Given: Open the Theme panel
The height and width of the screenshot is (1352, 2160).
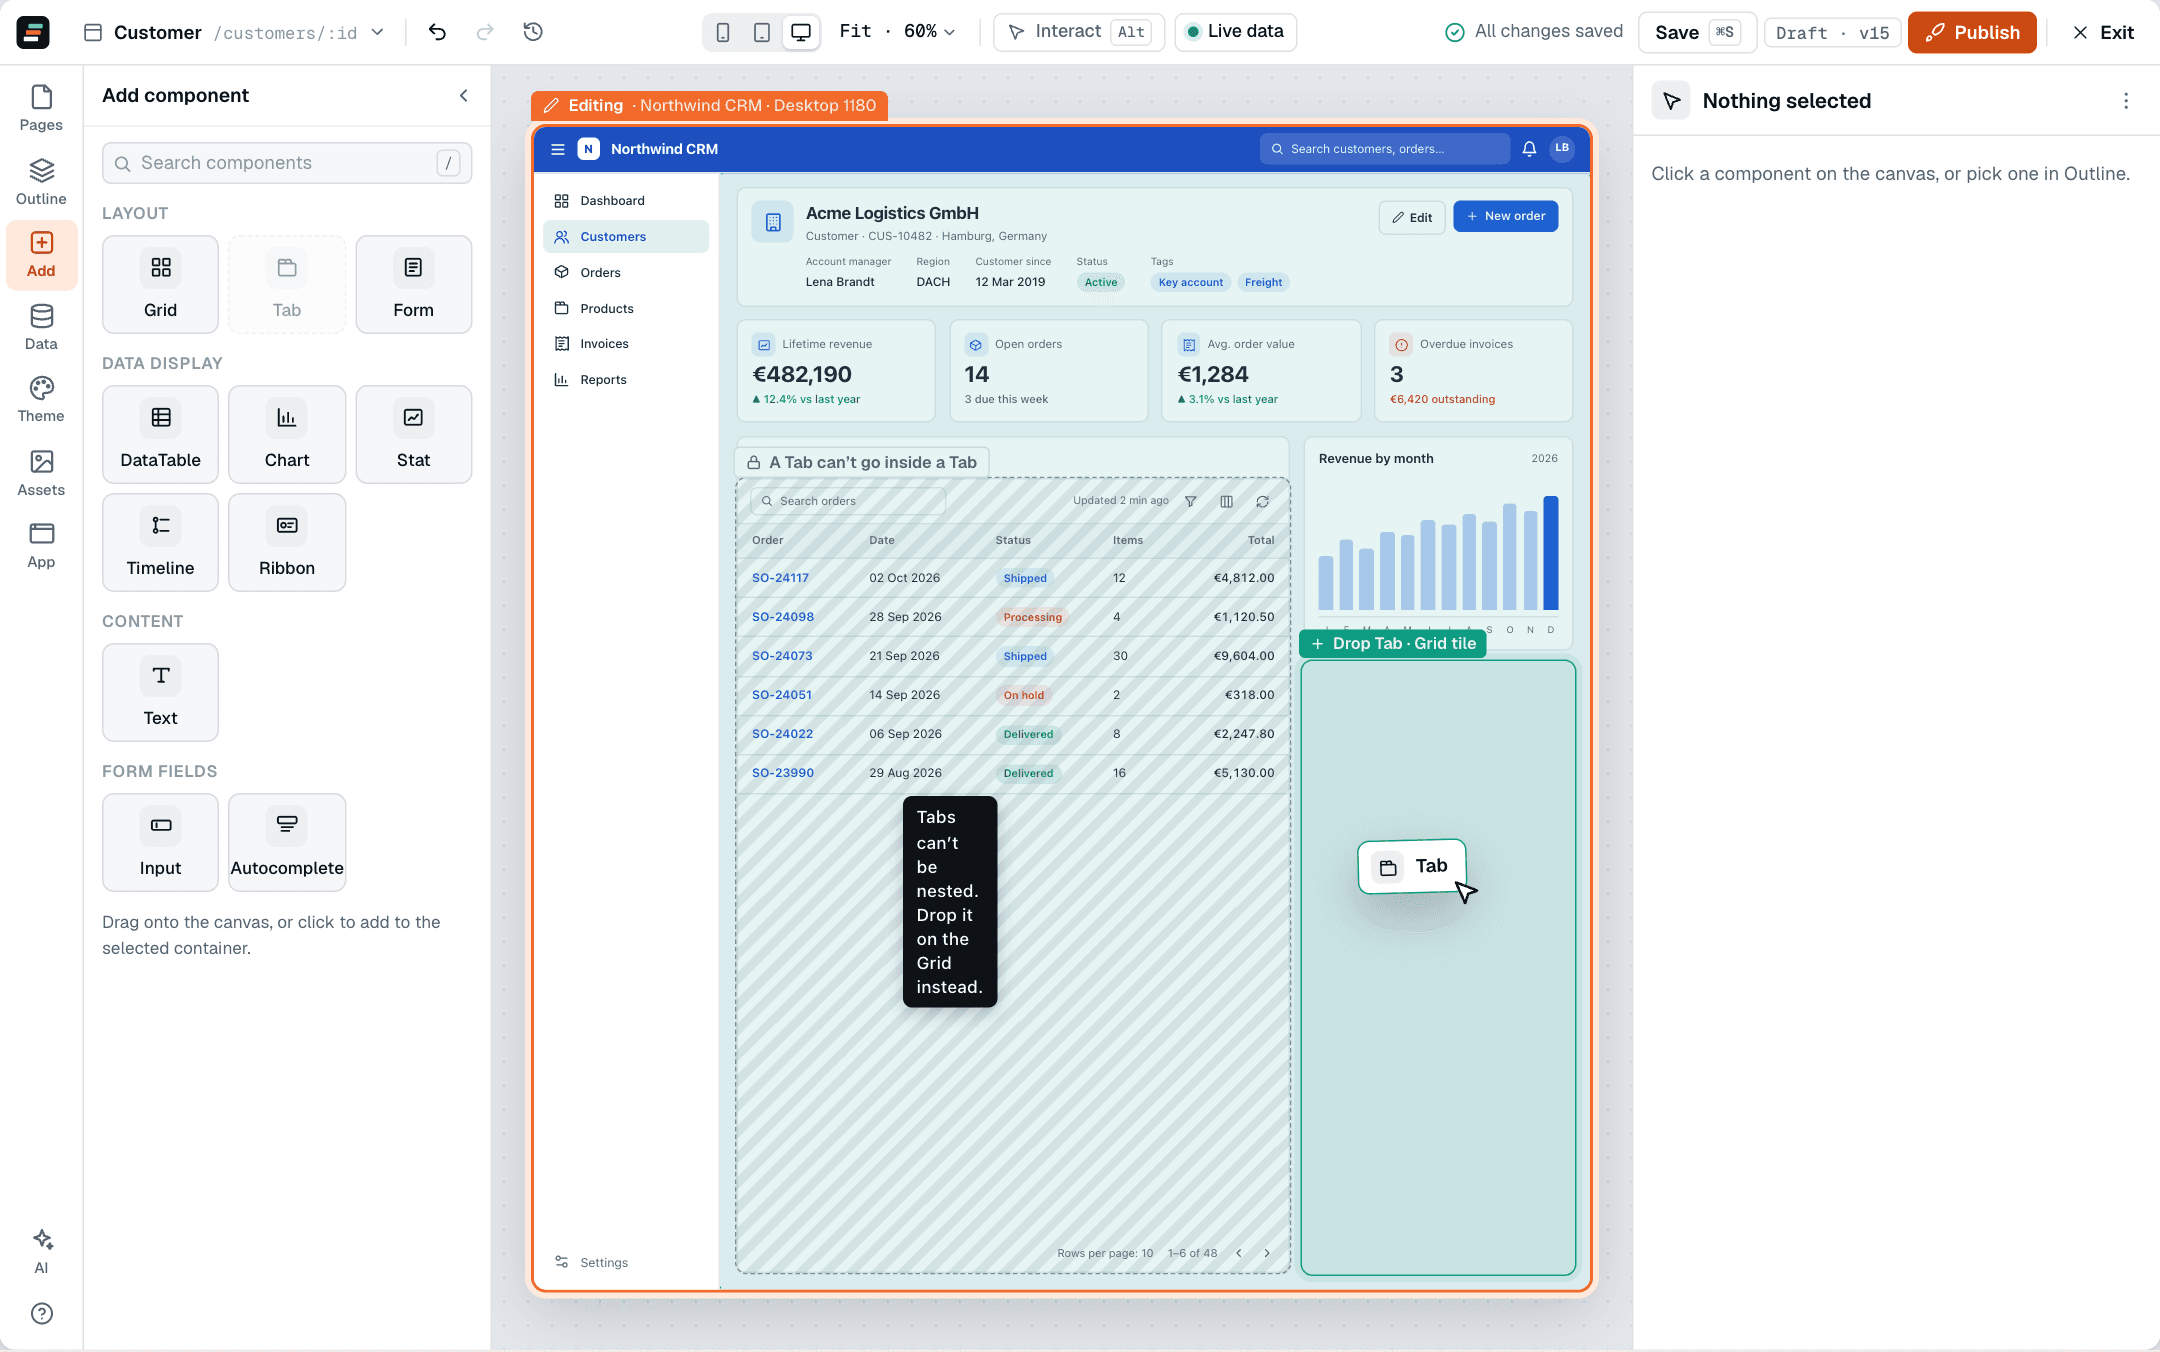Looking at the screenshot, I should coord(41,399).
